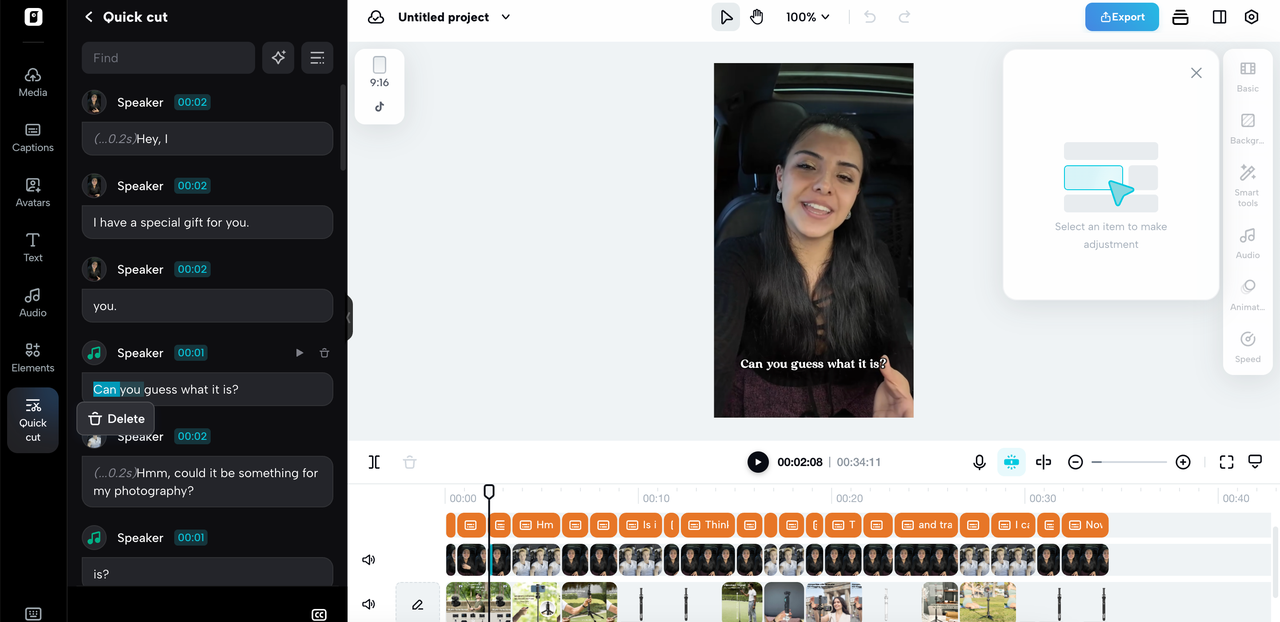Mute the video track

(x=368, y=559)
